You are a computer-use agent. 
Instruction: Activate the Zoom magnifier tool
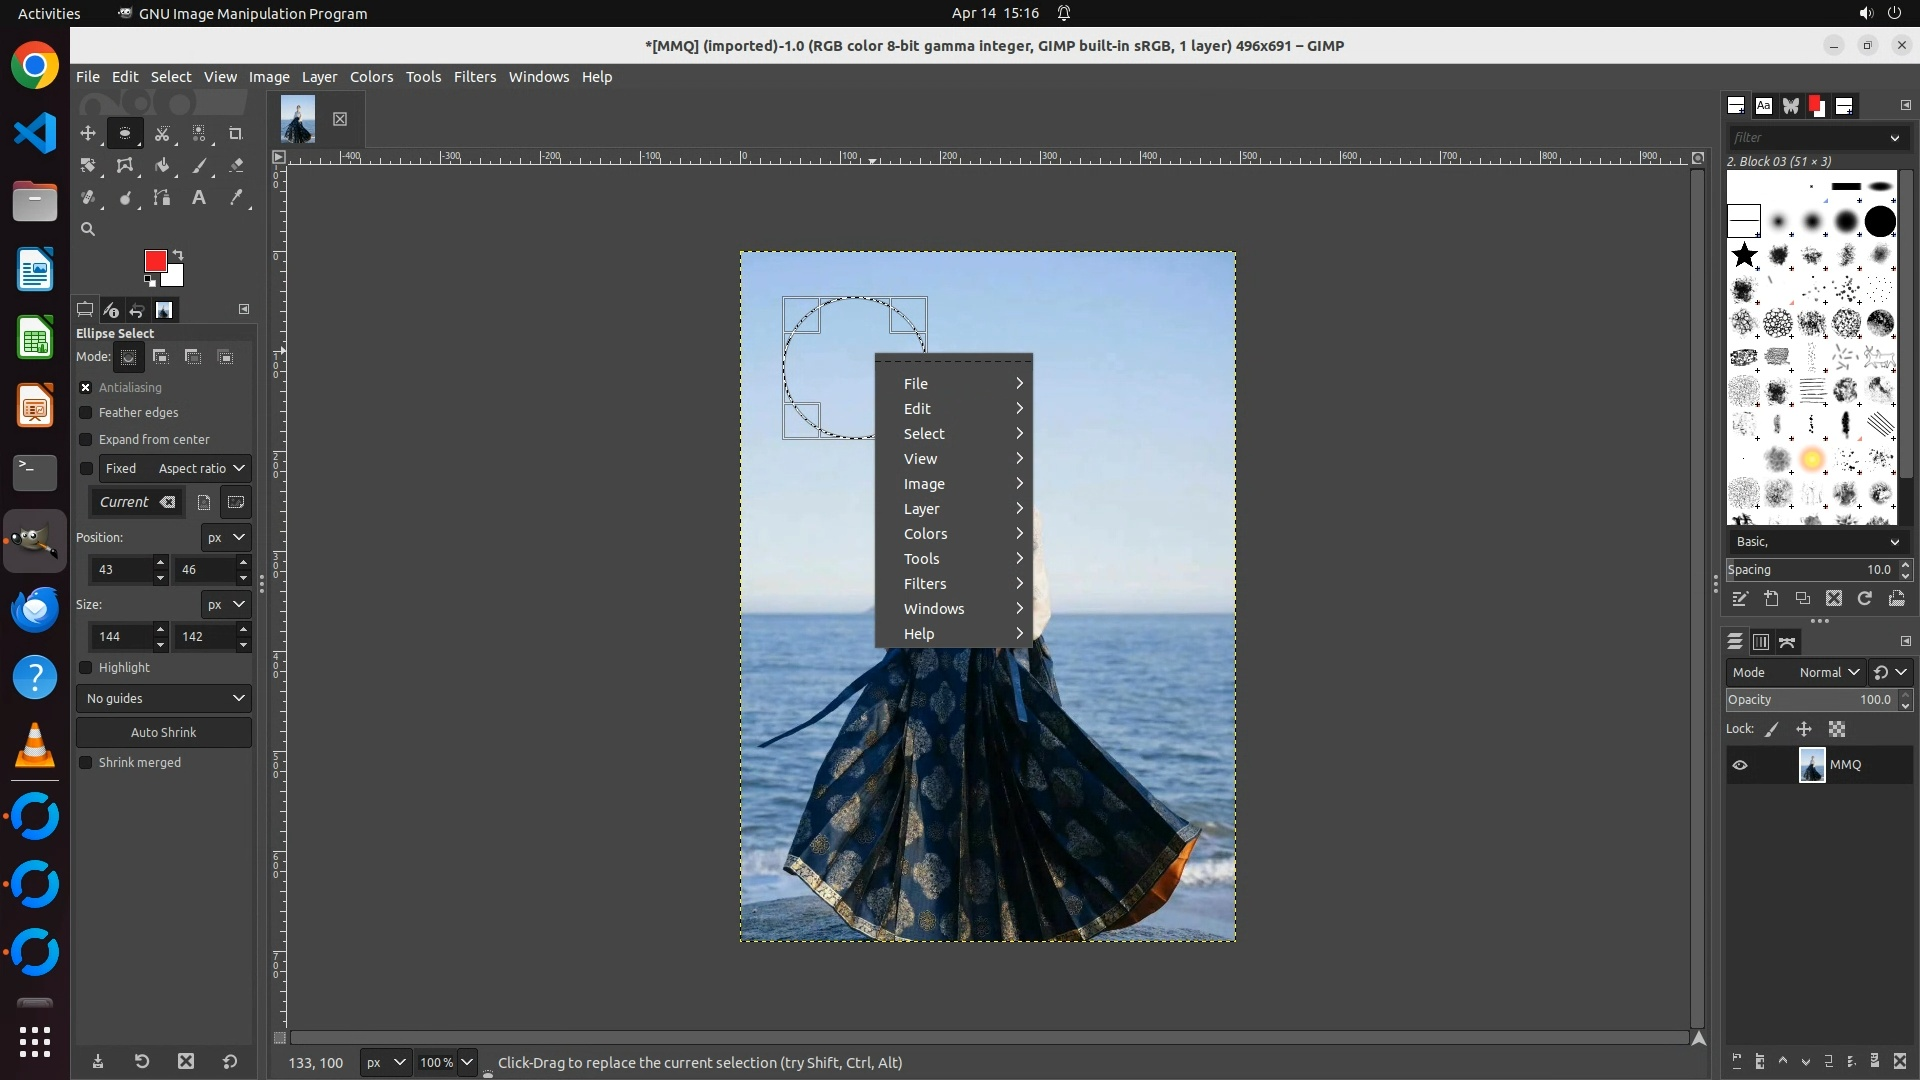(88, 229)
